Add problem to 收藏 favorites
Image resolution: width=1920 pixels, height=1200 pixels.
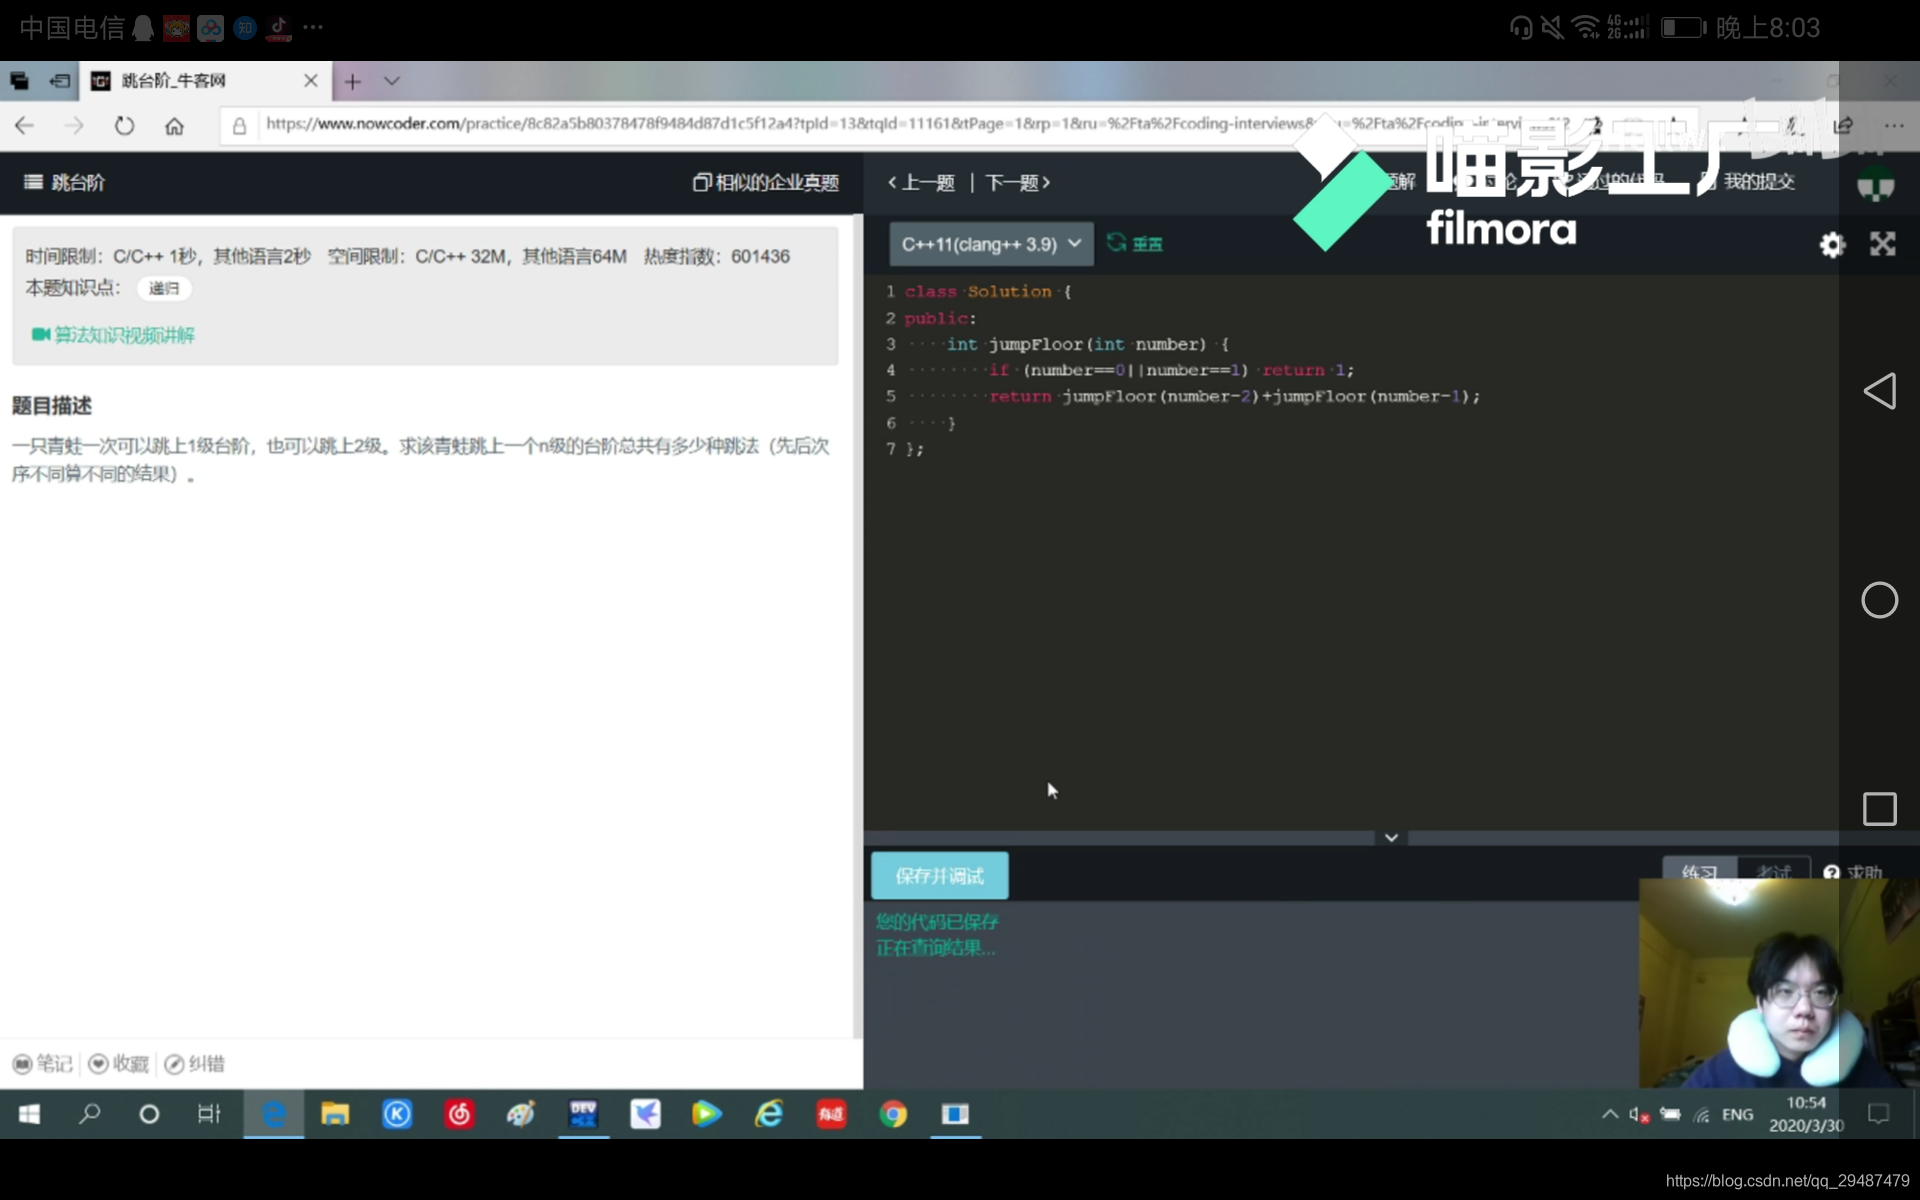point(119,1064)
